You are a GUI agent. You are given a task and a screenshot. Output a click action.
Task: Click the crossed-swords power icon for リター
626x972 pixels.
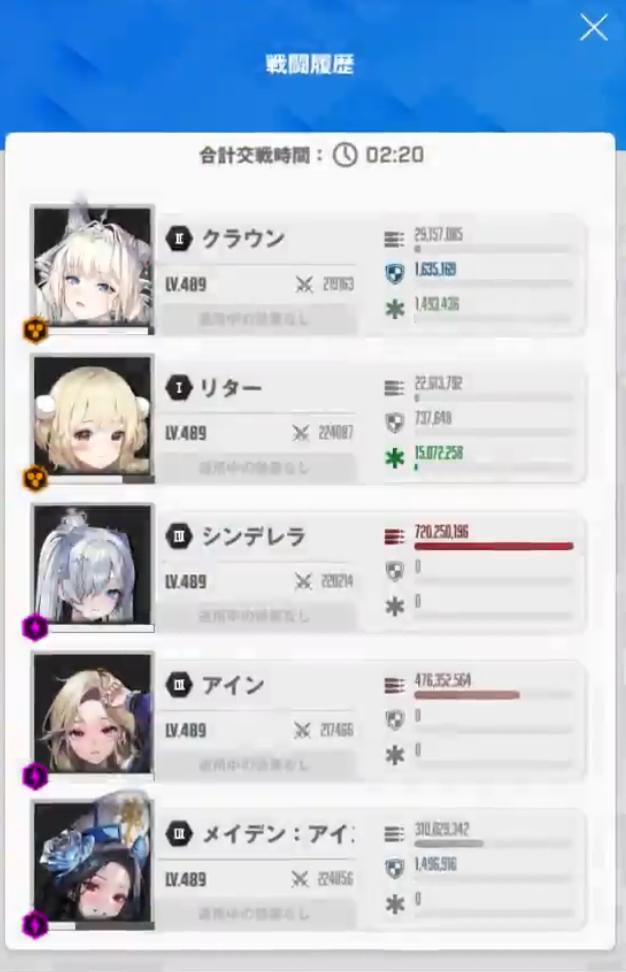[301, 433]
